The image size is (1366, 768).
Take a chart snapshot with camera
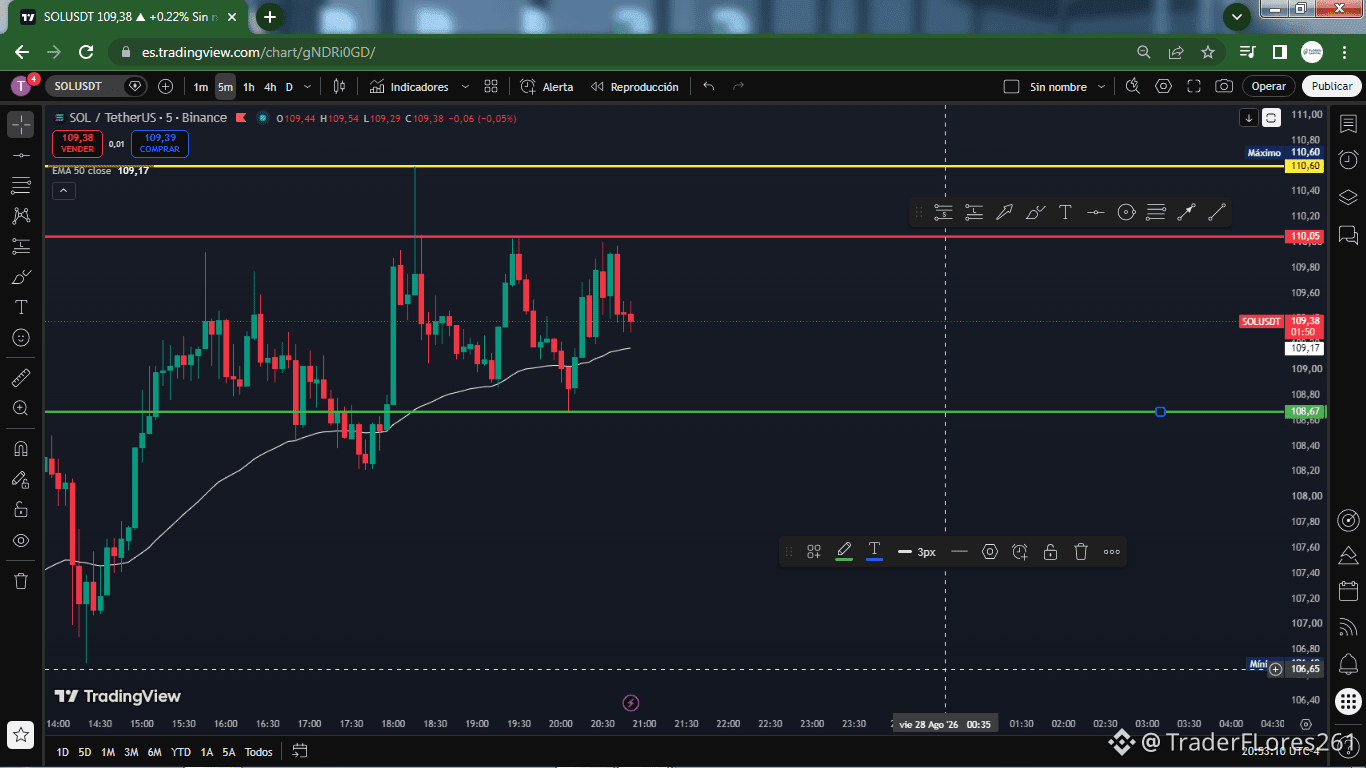pos(1224,86)
